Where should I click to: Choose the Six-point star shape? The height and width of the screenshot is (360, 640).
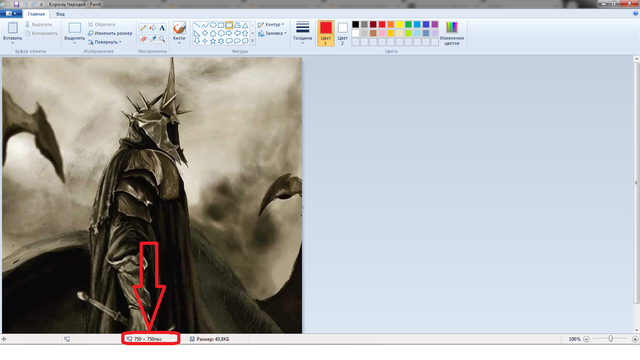[x=221, y=41]
